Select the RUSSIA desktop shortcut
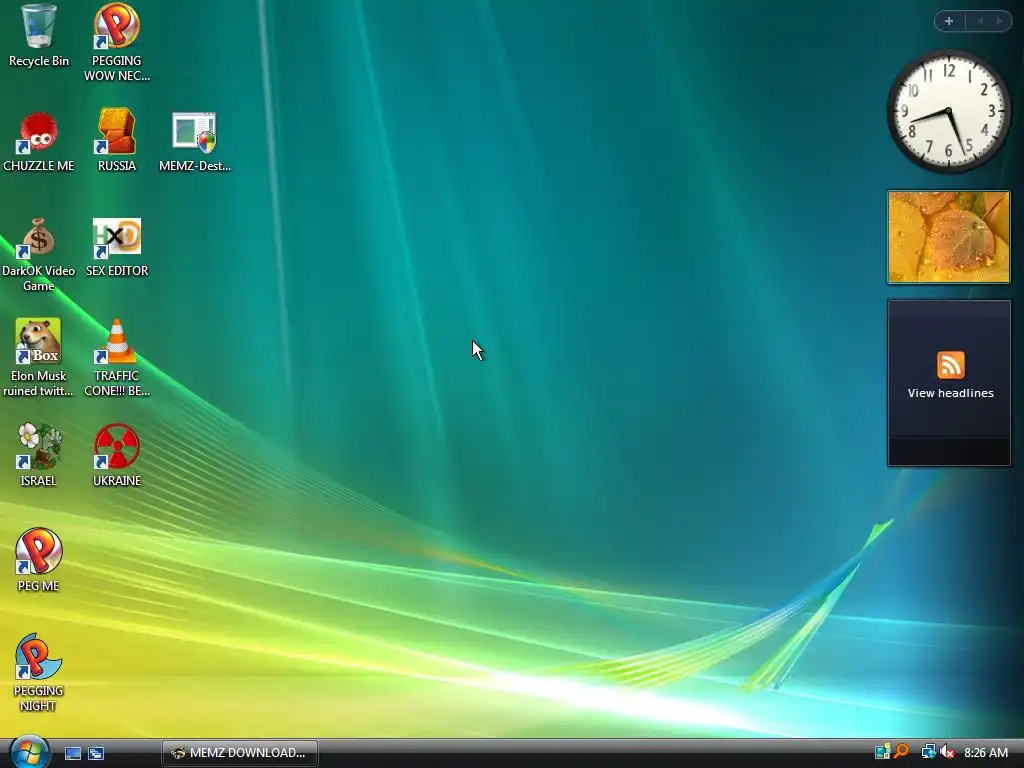This screenshot has height=768, width=1024. [117, 141]
